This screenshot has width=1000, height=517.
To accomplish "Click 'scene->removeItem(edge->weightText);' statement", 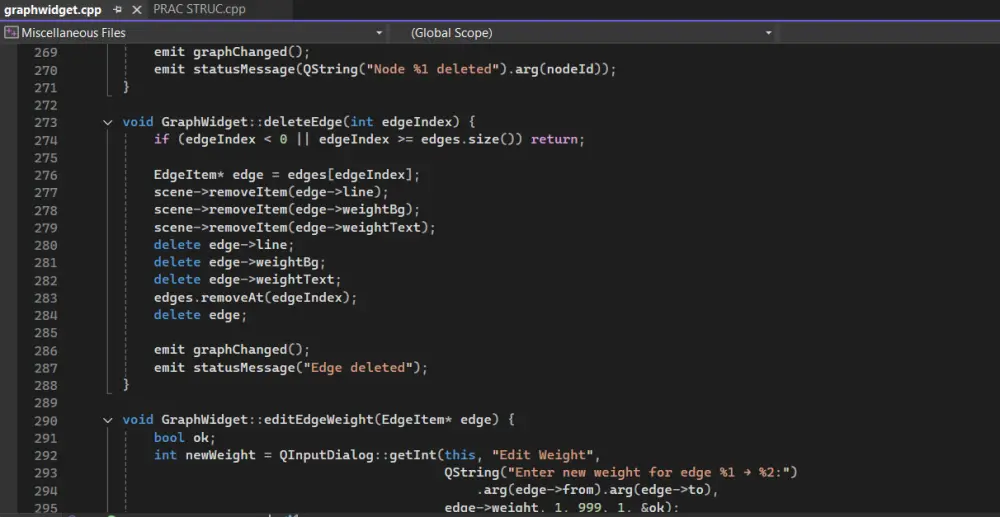I will pos(295,228).
